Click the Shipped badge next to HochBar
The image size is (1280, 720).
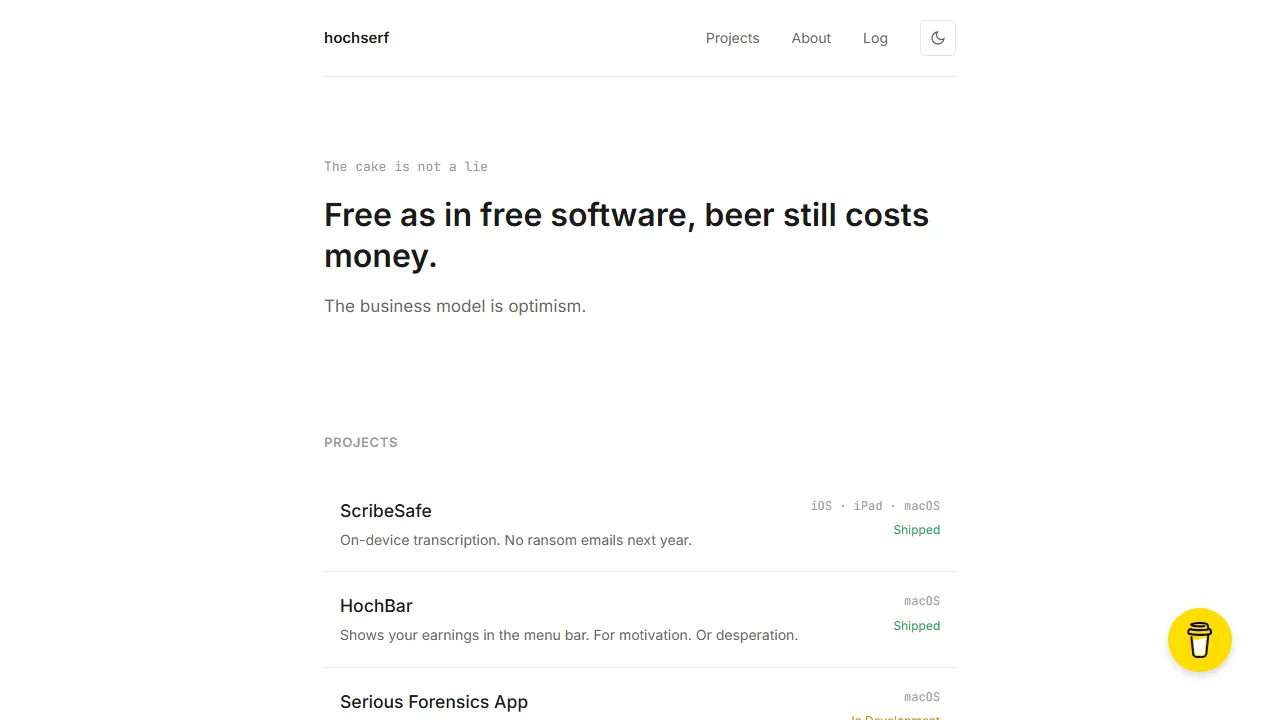coord(916,625)
